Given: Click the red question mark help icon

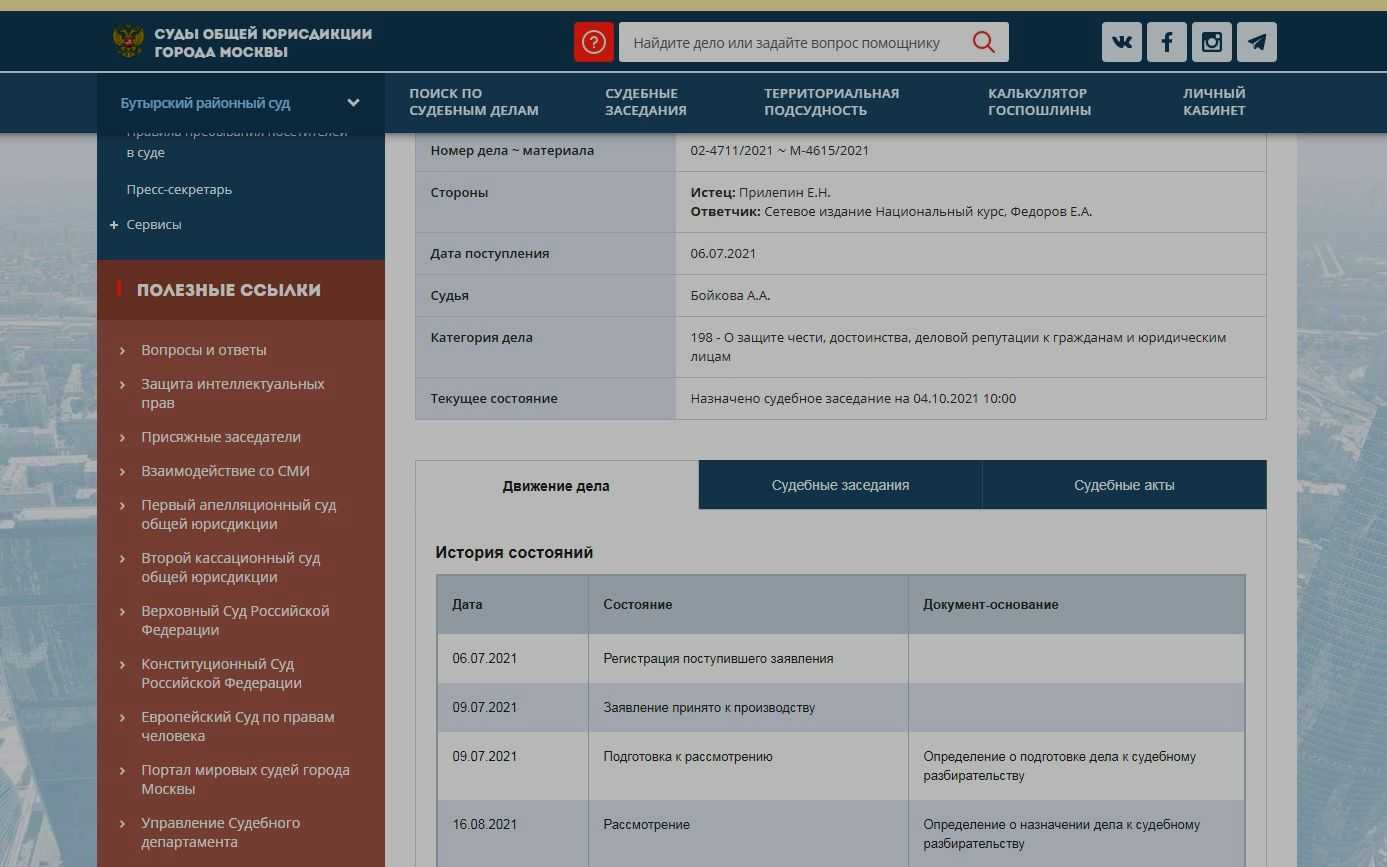Looking at the screenshot, I should [x=593, y=42].
